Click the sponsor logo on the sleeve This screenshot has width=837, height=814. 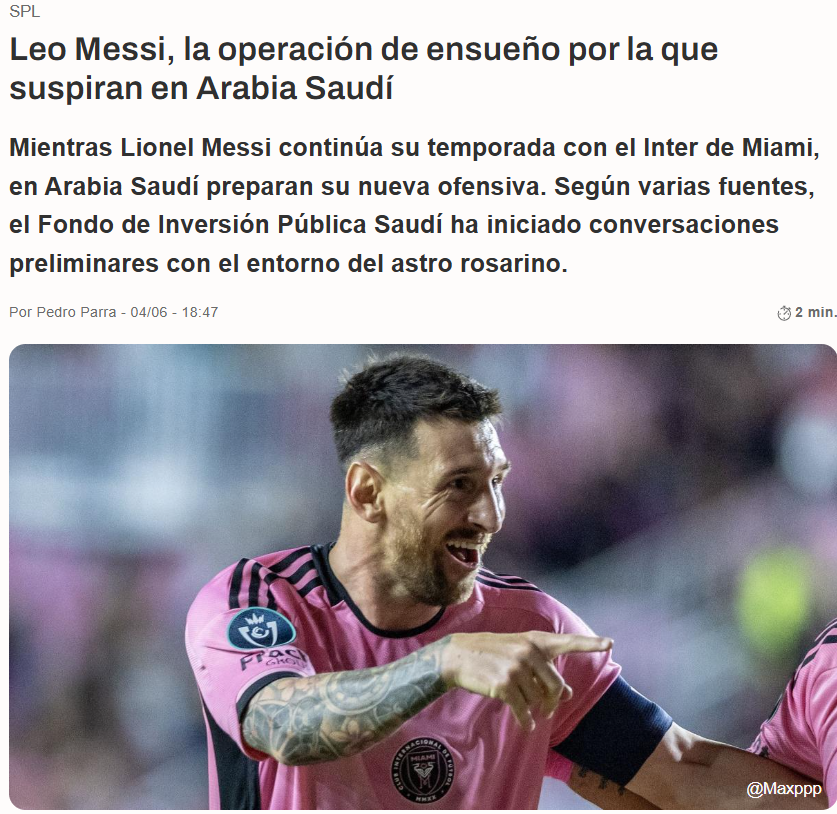(x=273, y=660)
